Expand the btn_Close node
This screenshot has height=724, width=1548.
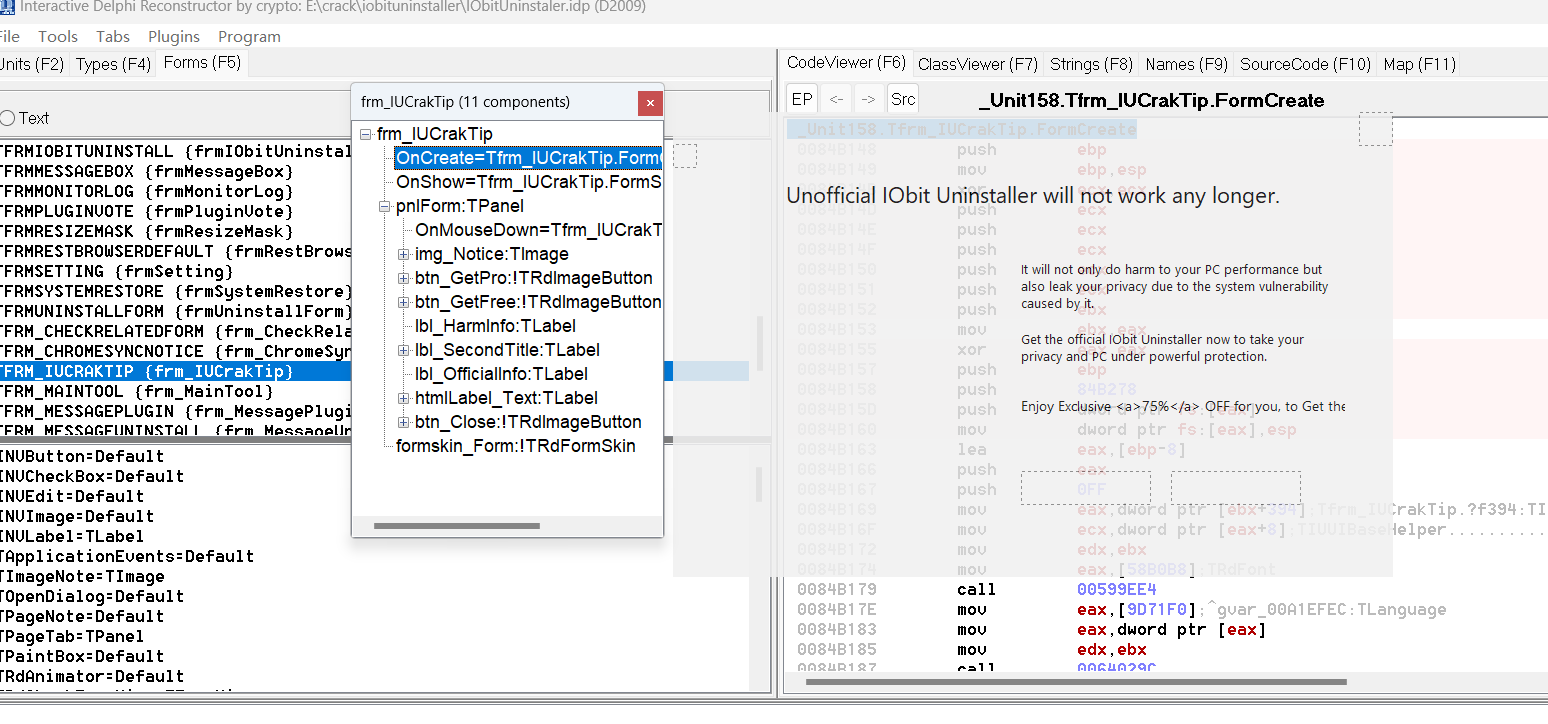pyautogui.click(x=404, y=422)
